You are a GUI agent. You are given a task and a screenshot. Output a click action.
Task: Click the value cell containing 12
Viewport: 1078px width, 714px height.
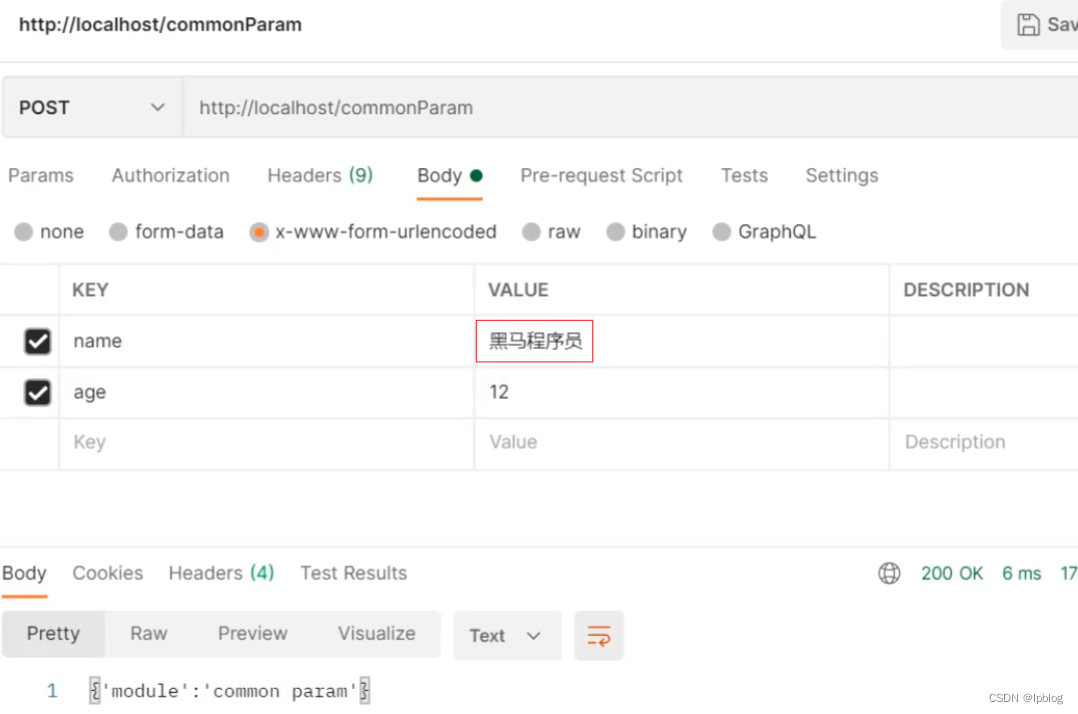tap(681, 392)
